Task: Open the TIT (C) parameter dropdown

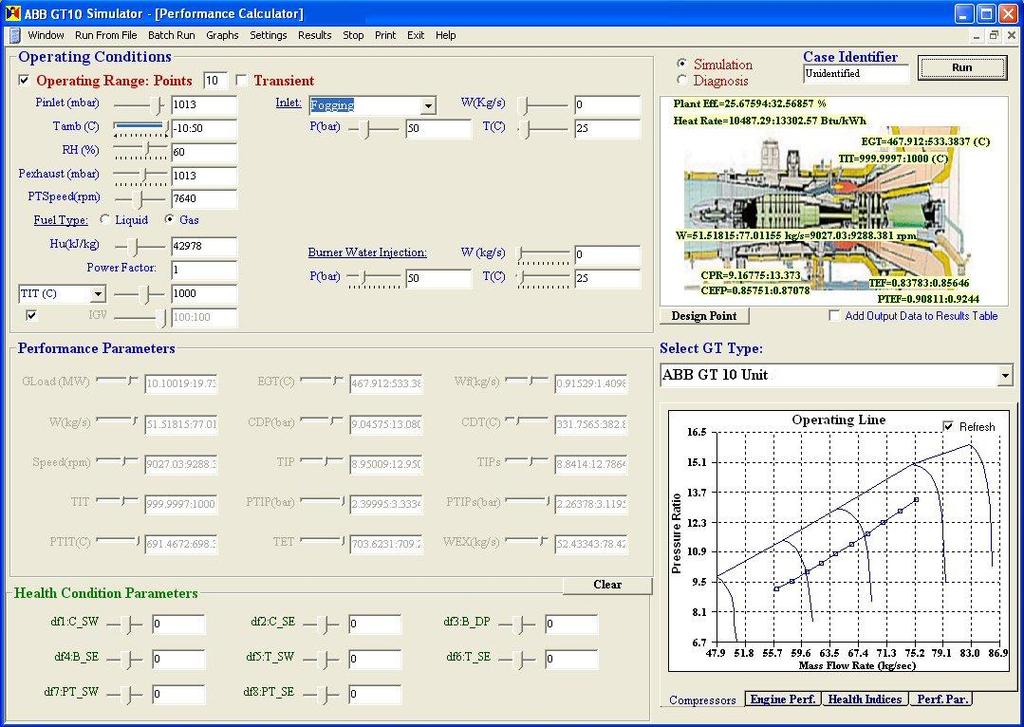Action: [x=98, y=294]
